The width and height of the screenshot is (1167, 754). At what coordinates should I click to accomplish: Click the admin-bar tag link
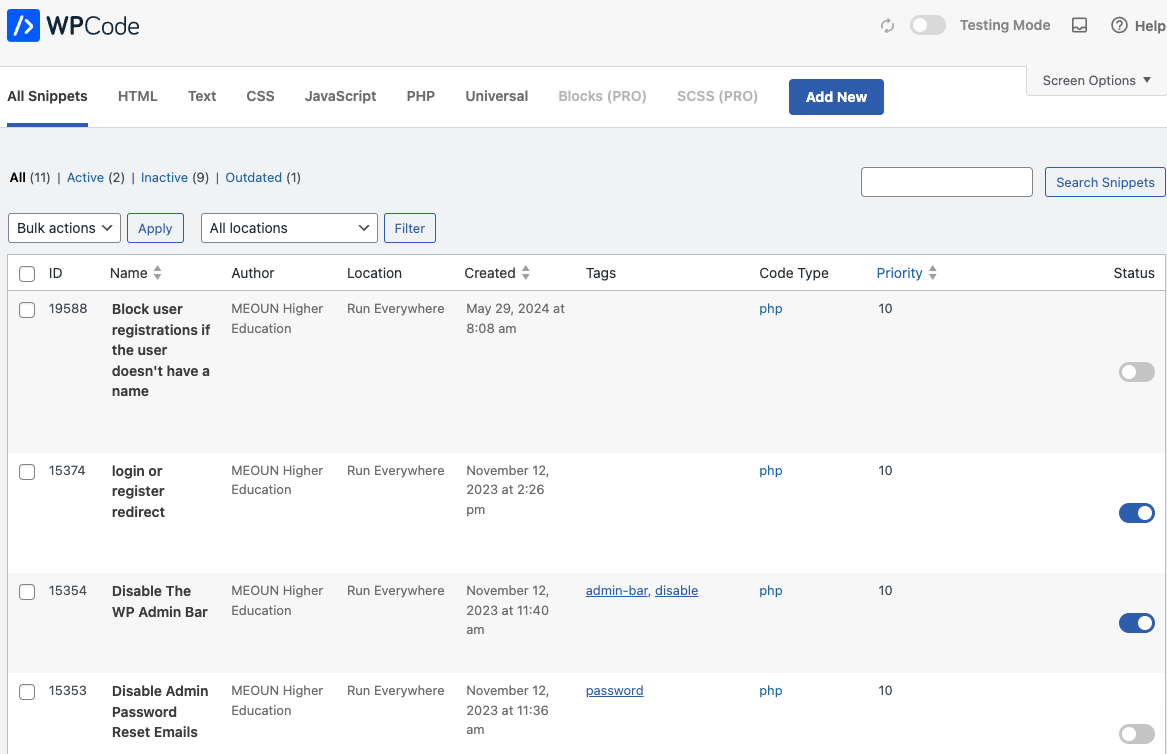click(616, 591)
